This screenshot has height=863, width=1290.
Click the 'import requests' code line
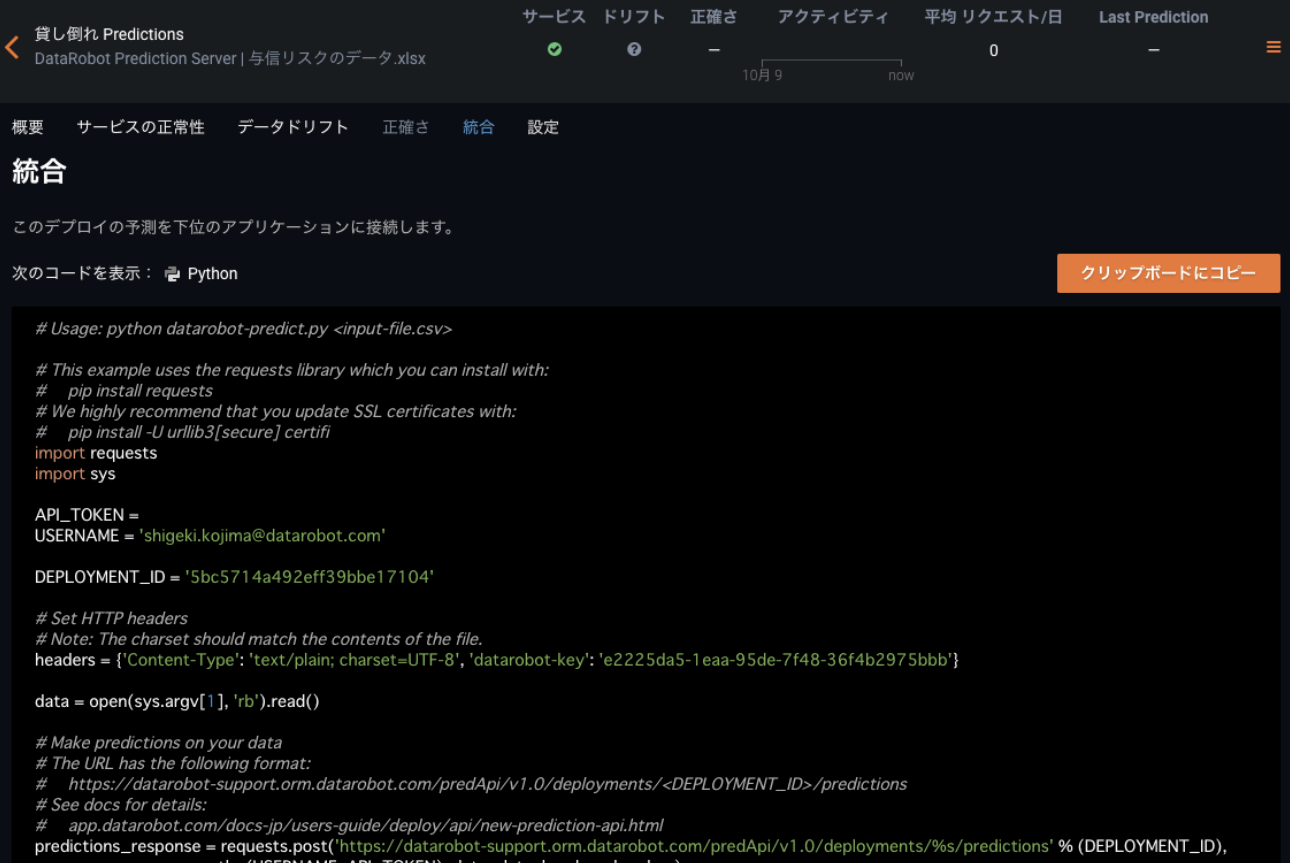96,453
